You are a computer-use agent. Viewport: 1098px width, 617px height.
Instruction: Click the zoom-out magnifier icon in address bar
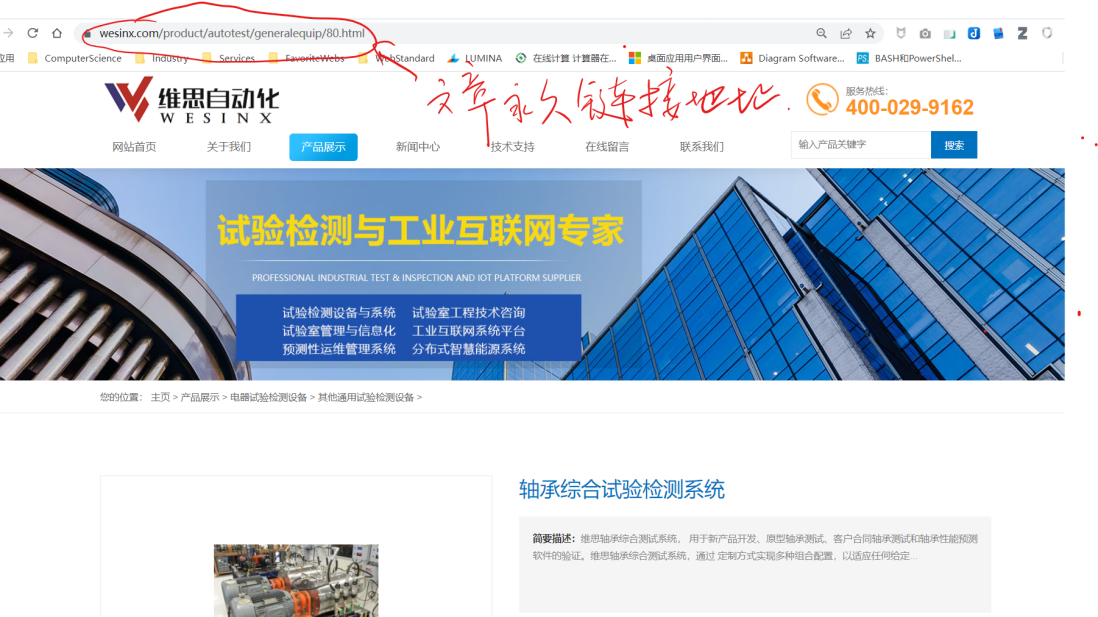(821, 33)
